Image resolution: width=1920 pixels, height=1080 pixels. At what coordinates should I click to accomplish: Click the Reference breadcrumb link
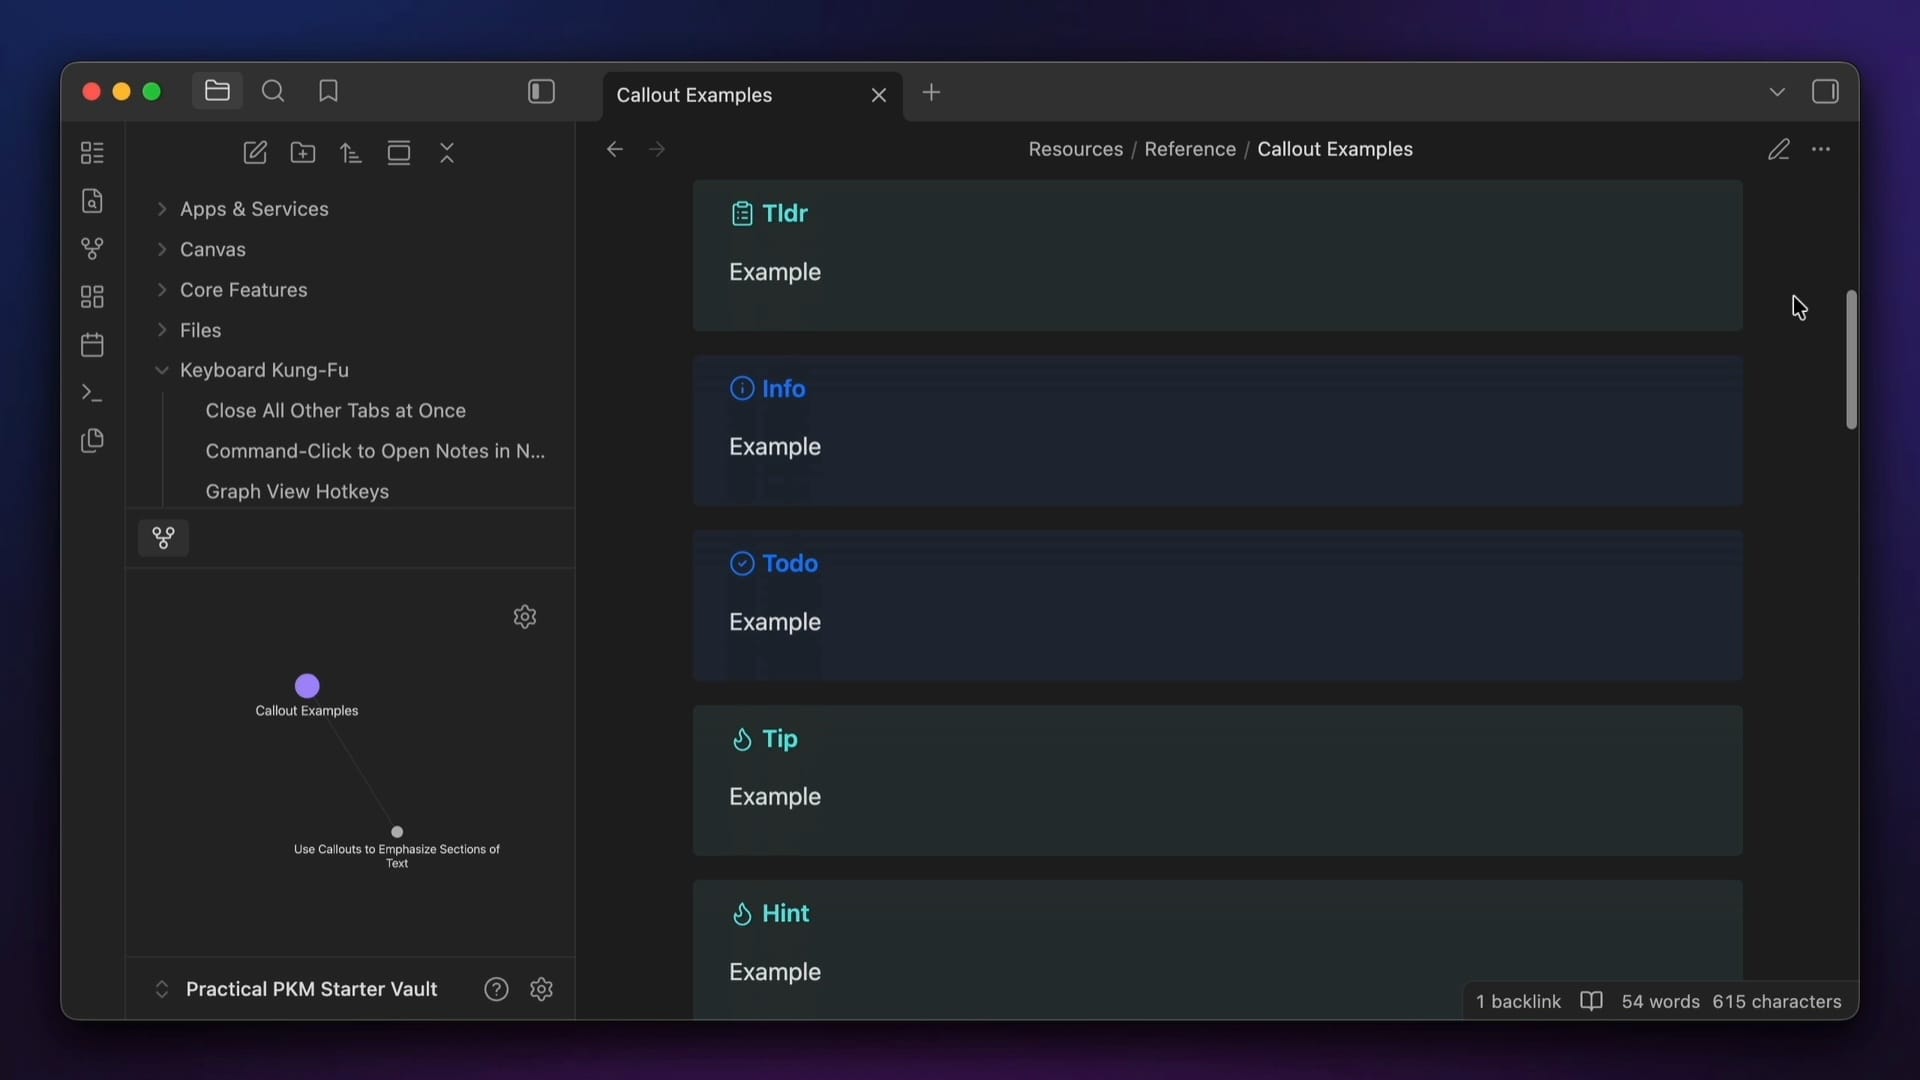(1190, 149)
